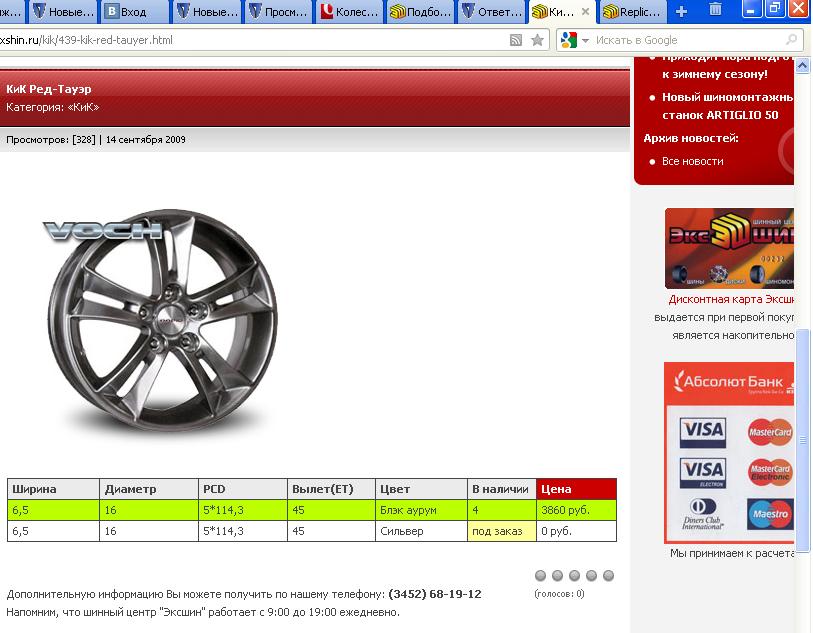Open the closed tabs trash icon
The image size is (813, 633).
[715, 10]
